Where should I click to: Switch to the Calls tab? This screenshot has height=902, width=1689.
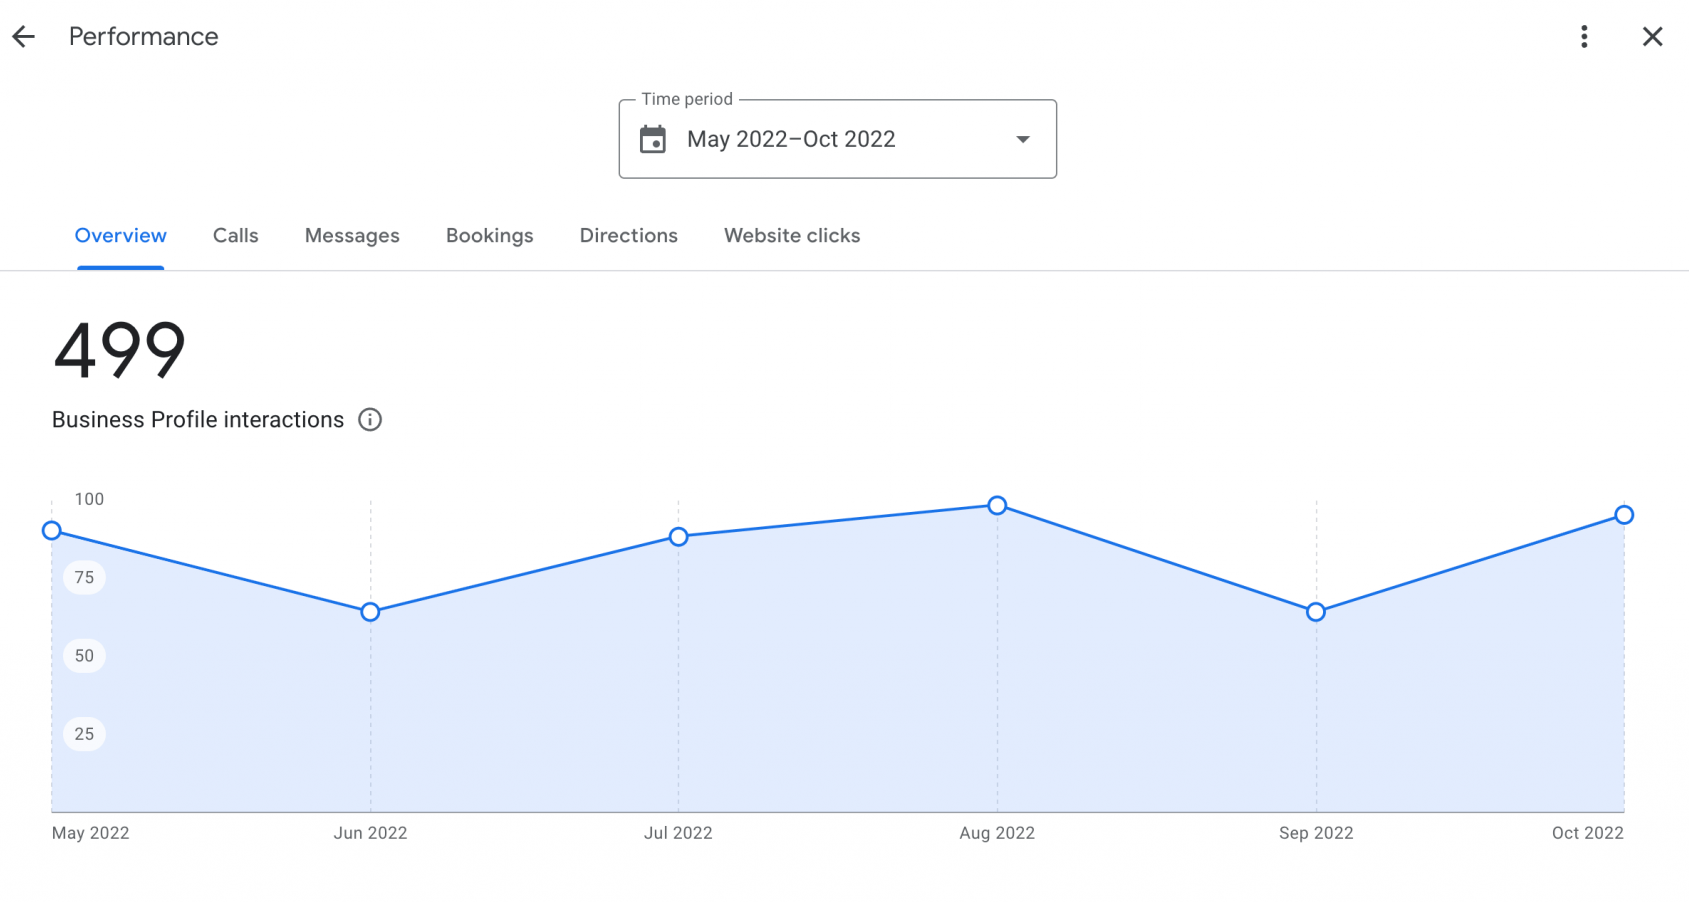235,235
